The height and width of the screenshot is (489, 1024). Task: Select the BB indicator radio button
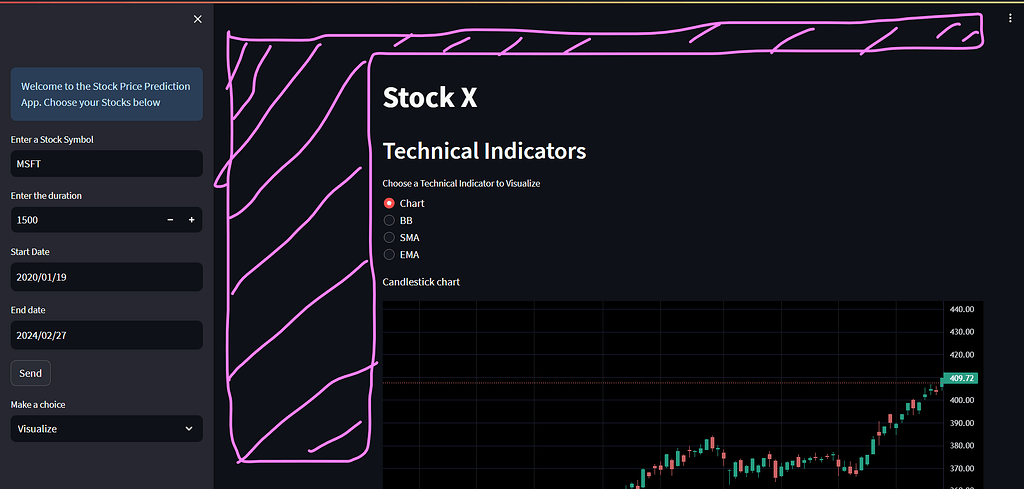[389, 220]
